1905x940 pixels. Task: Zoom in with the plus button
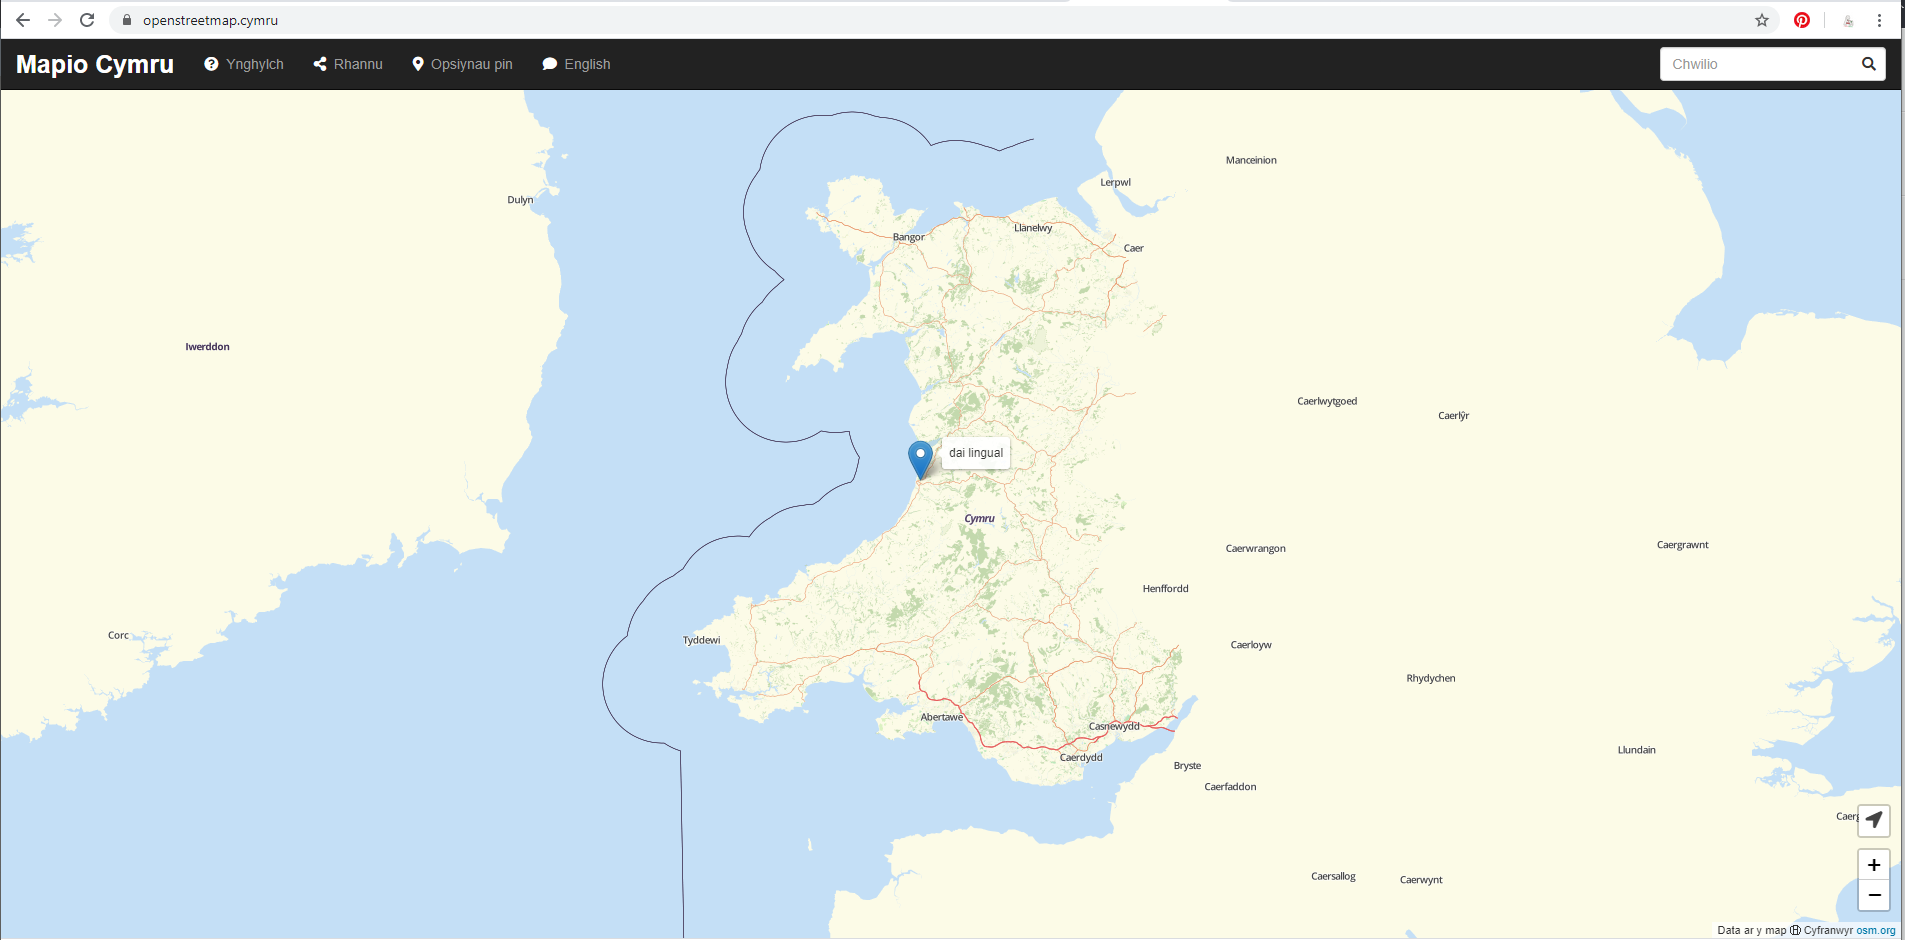pos(1873,865)
